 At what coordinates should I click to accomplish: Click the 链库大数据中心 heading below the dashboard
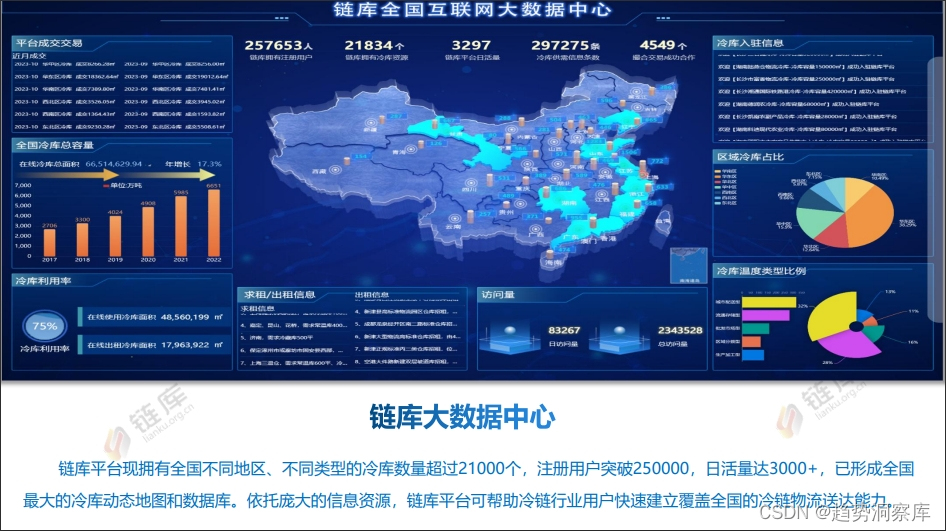pos(462,417)
